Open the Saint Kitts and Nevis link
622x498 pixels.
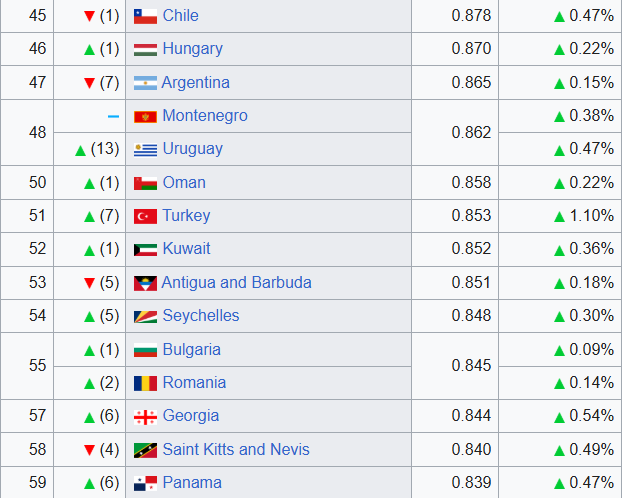[x=236, y=449]
